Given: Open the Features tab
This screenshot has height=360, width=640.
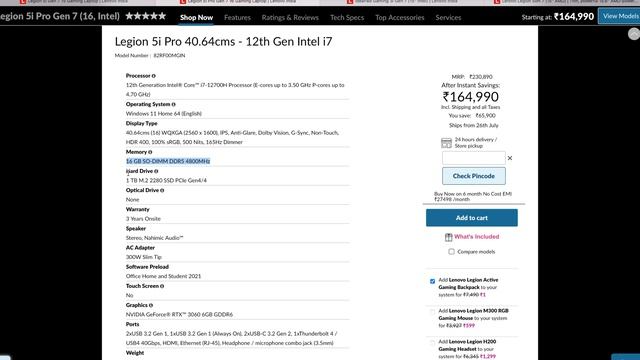Looking at the screenshot, I should (x=237, y=18).
